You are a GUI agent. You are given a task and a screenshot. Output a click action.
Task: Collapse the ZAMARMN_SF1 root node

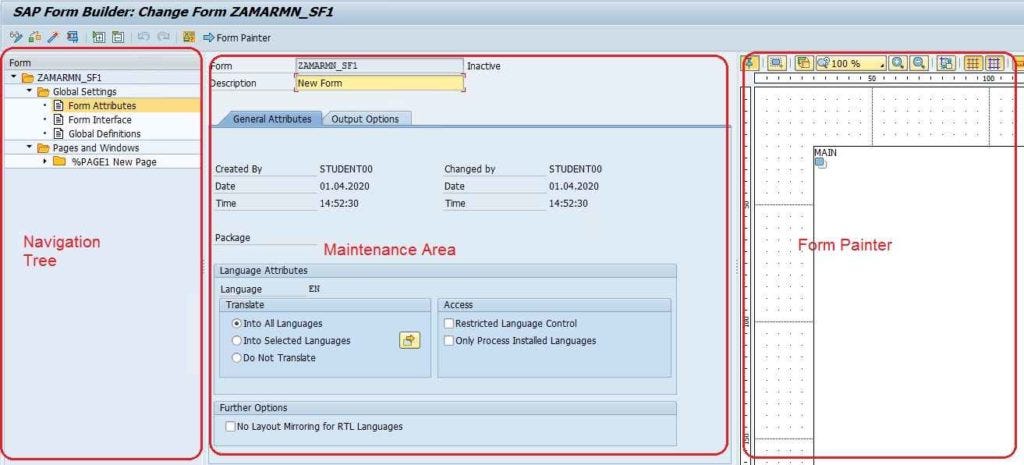[x=14, y=77]
